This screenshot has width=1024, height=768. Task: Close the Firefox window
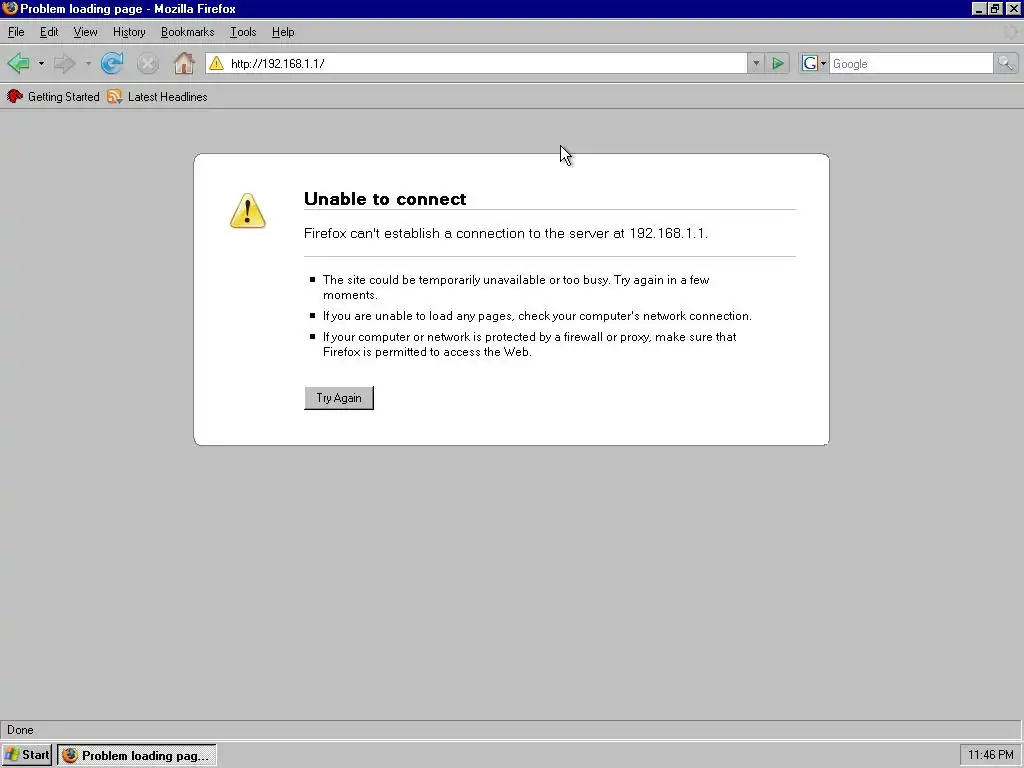click(x=1013, y=8)
